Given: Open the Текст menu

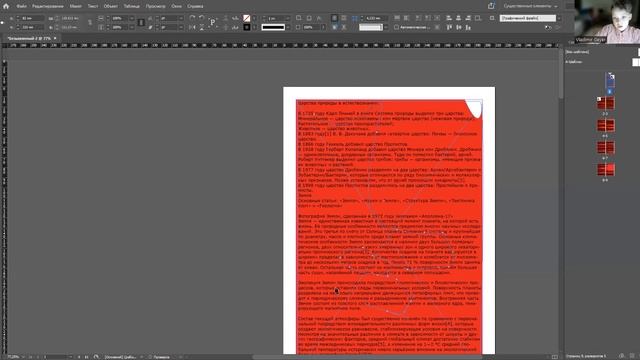Looking at the screenshot, I should [93, 7].
